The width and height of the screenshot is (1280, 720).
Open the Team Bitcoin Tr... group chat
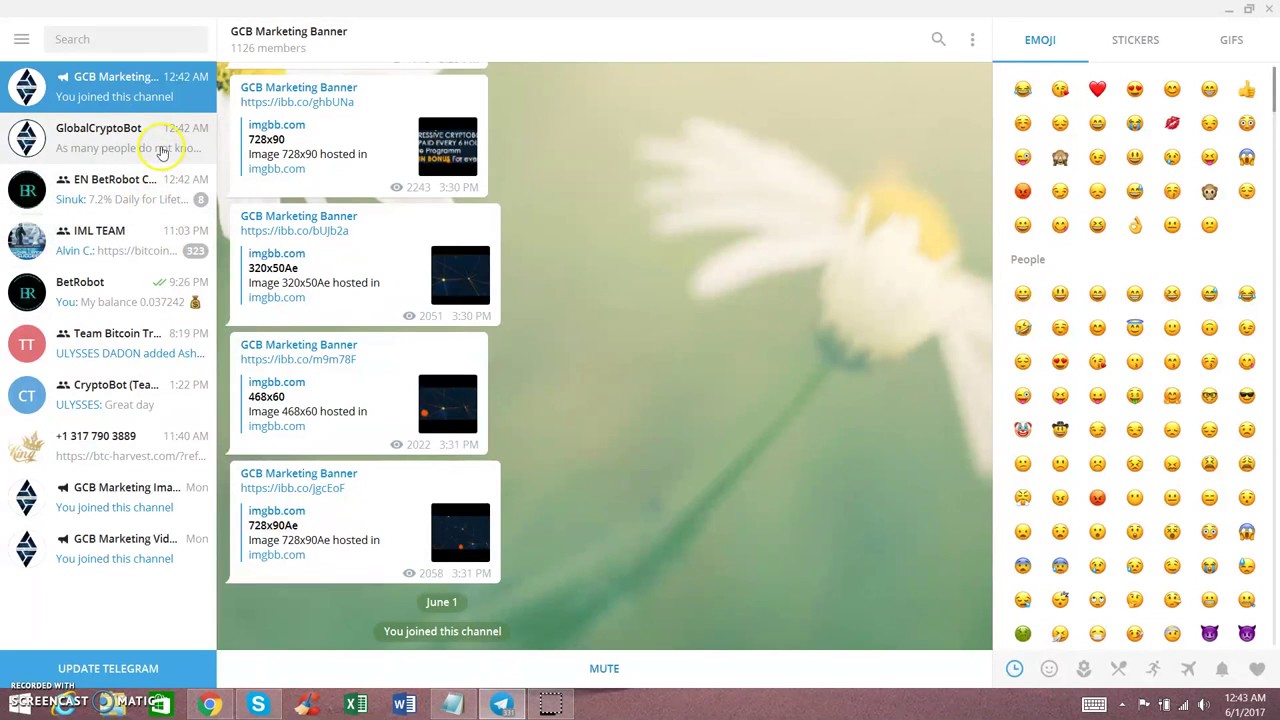click(x=108, y=343)
